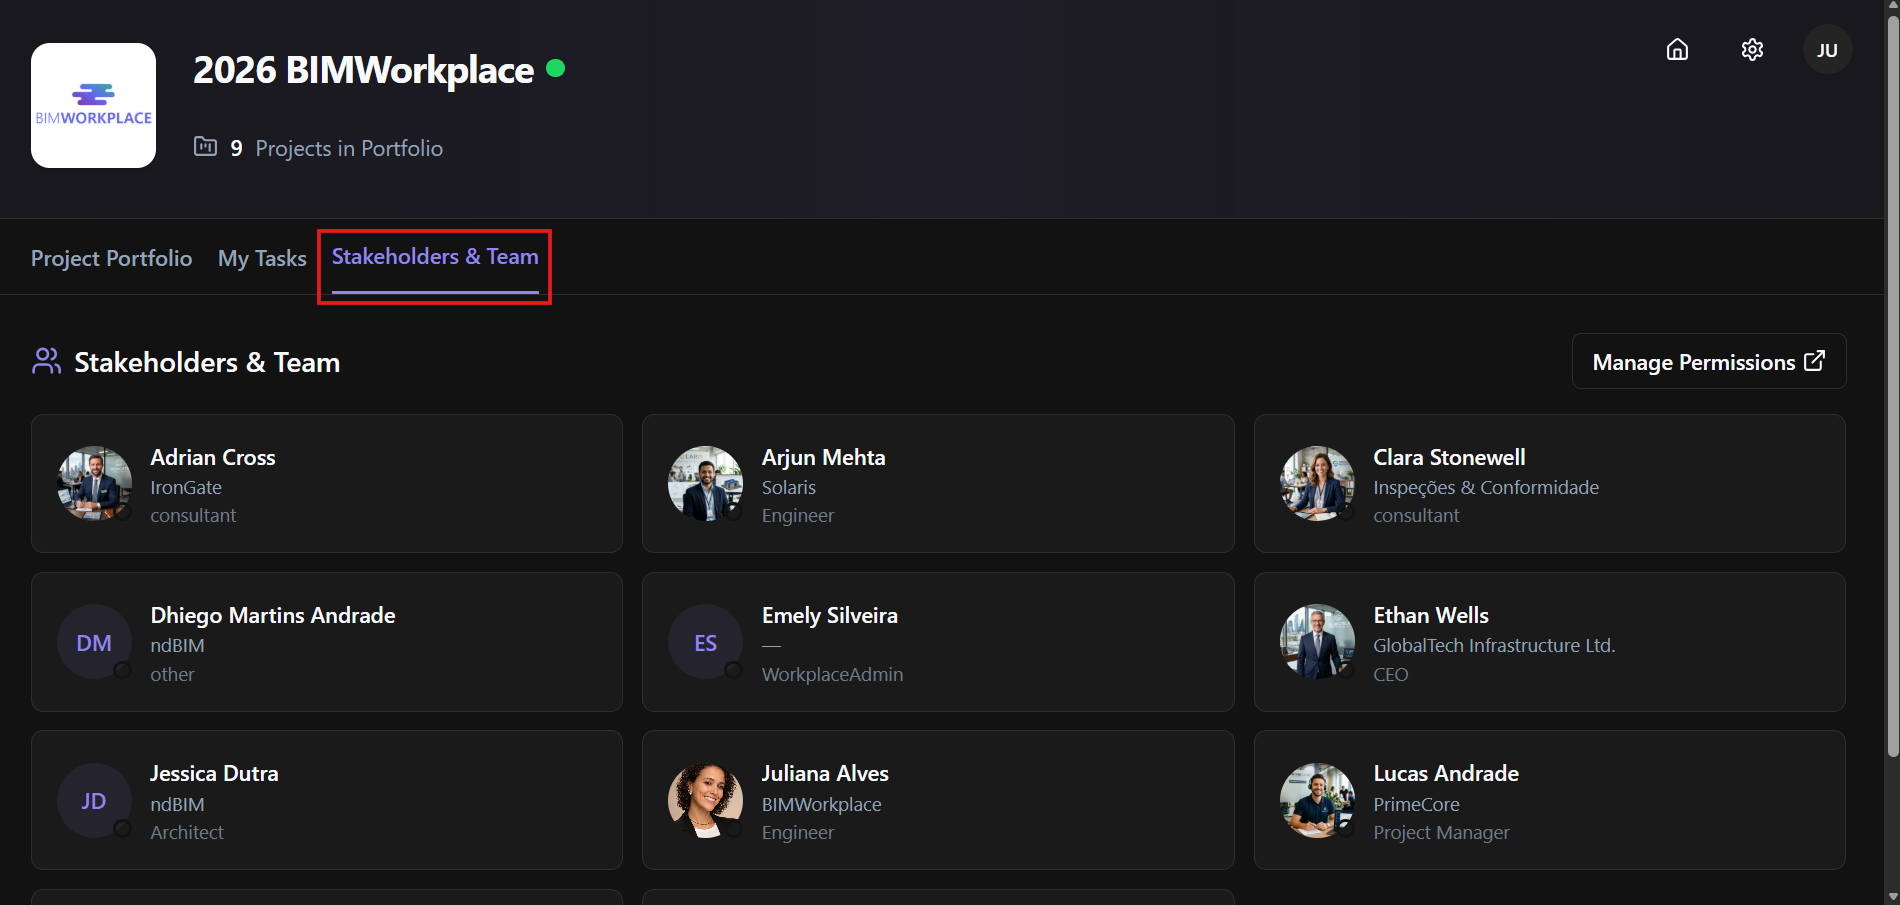
Task: Click Juliana Alves's profile photo
Action: coord(705,800)
